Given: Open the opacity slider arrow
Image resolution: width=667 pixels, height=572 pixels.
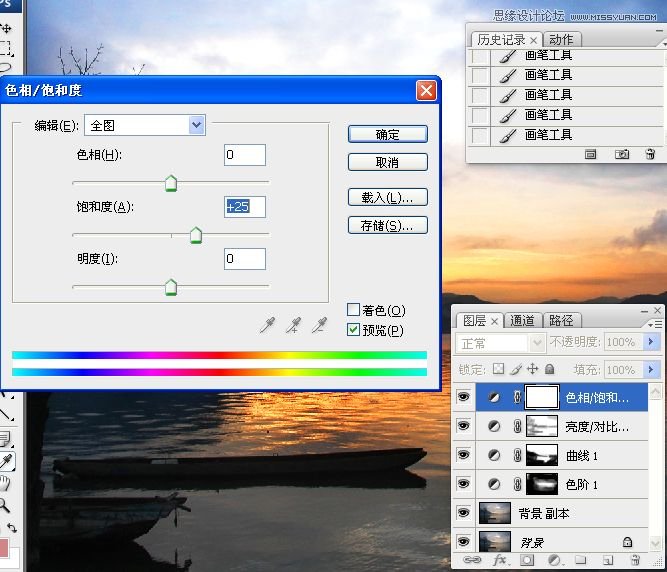Looking at the screenshot, I should coord(651,341).
